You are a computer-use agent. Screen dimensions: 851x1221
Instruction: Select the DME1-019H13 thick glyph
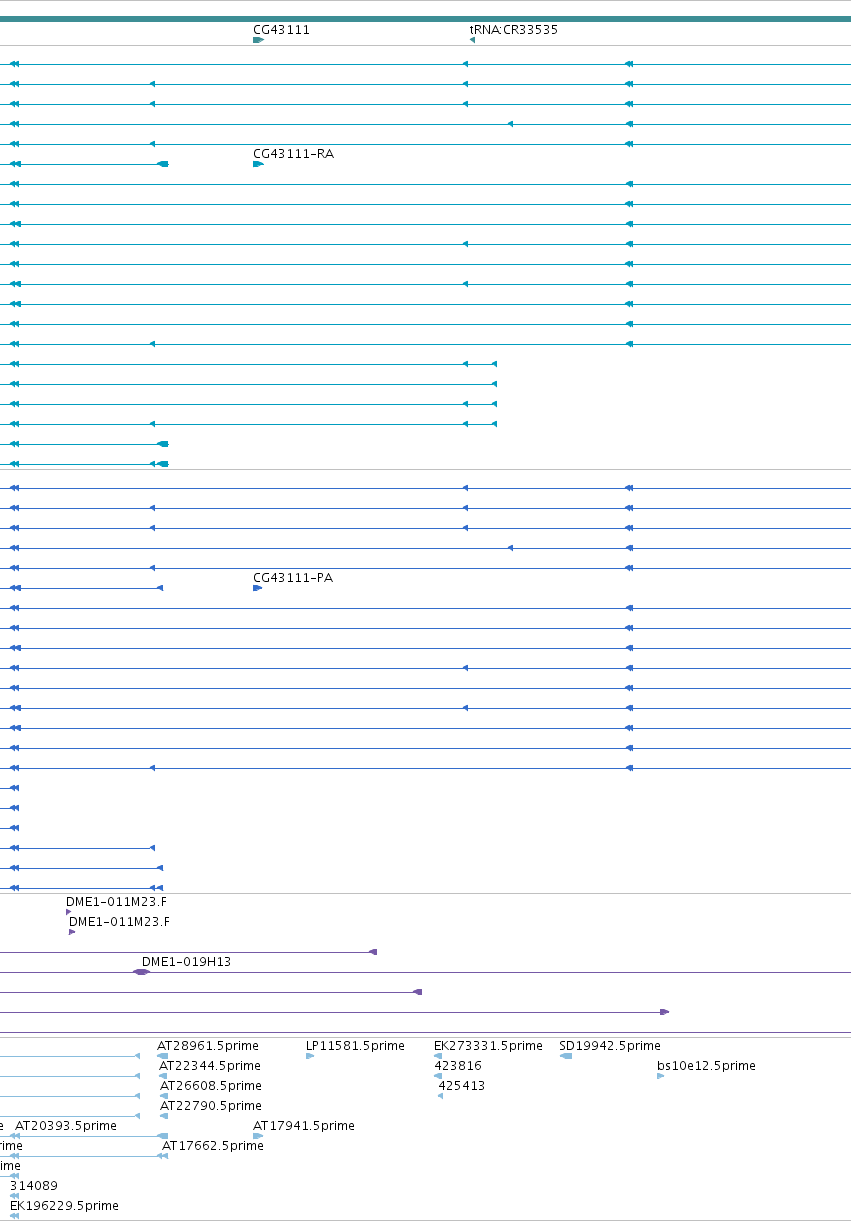(142, 972)
